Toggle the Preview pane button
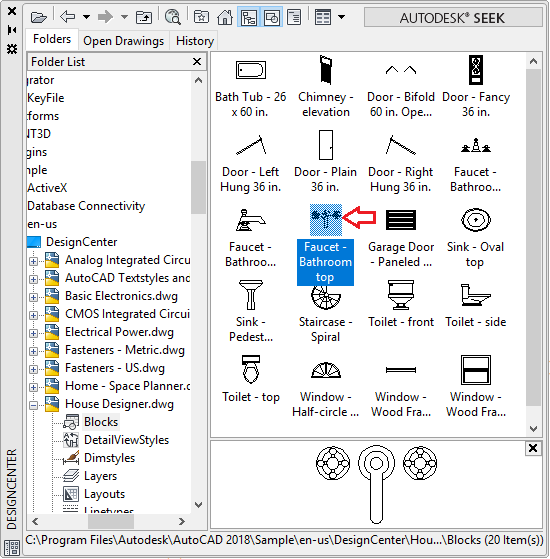The image size is (550, 559). (x=272, y=17)
